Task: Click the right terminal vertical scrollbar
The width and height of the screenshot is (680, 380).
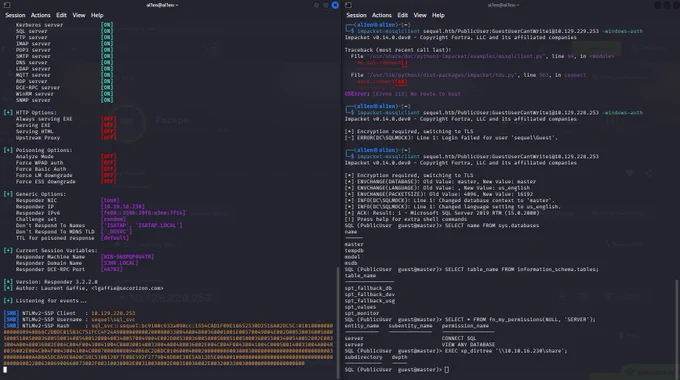Action: (677, 328)
